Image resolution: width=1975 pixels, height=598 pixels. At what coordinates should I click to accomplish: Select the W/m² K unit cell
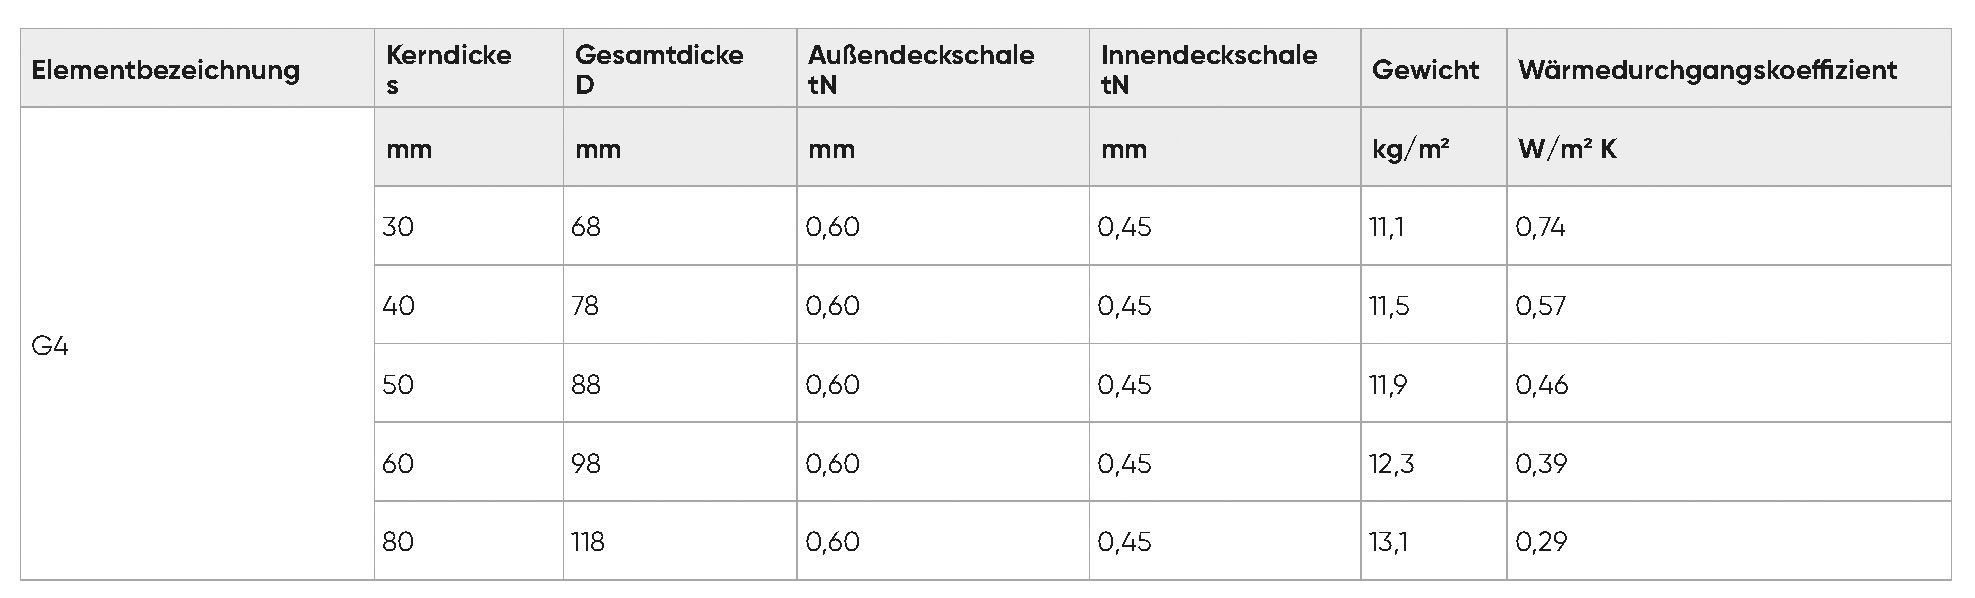tap(1567, 149)
